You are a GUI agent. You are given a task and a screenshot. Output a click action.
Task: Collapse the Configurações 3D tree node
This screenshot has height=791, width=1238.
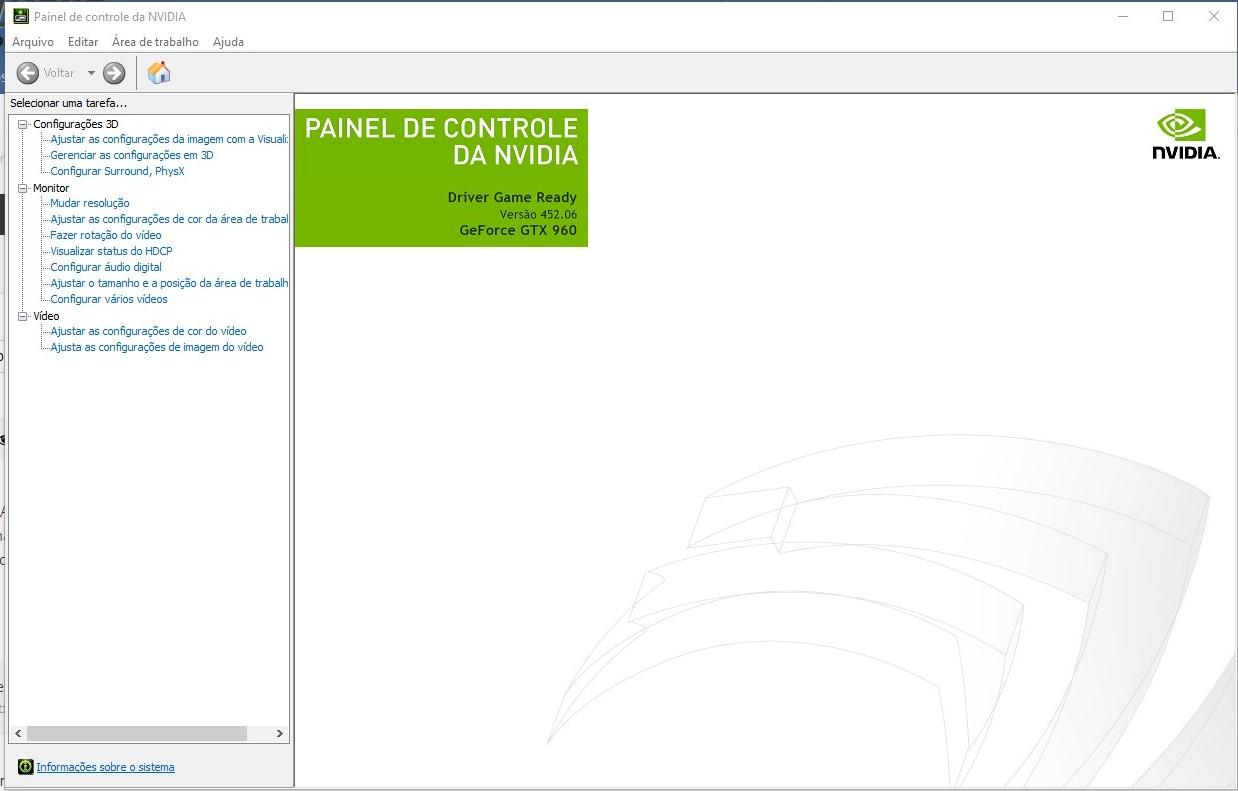[x=23, y=124]
